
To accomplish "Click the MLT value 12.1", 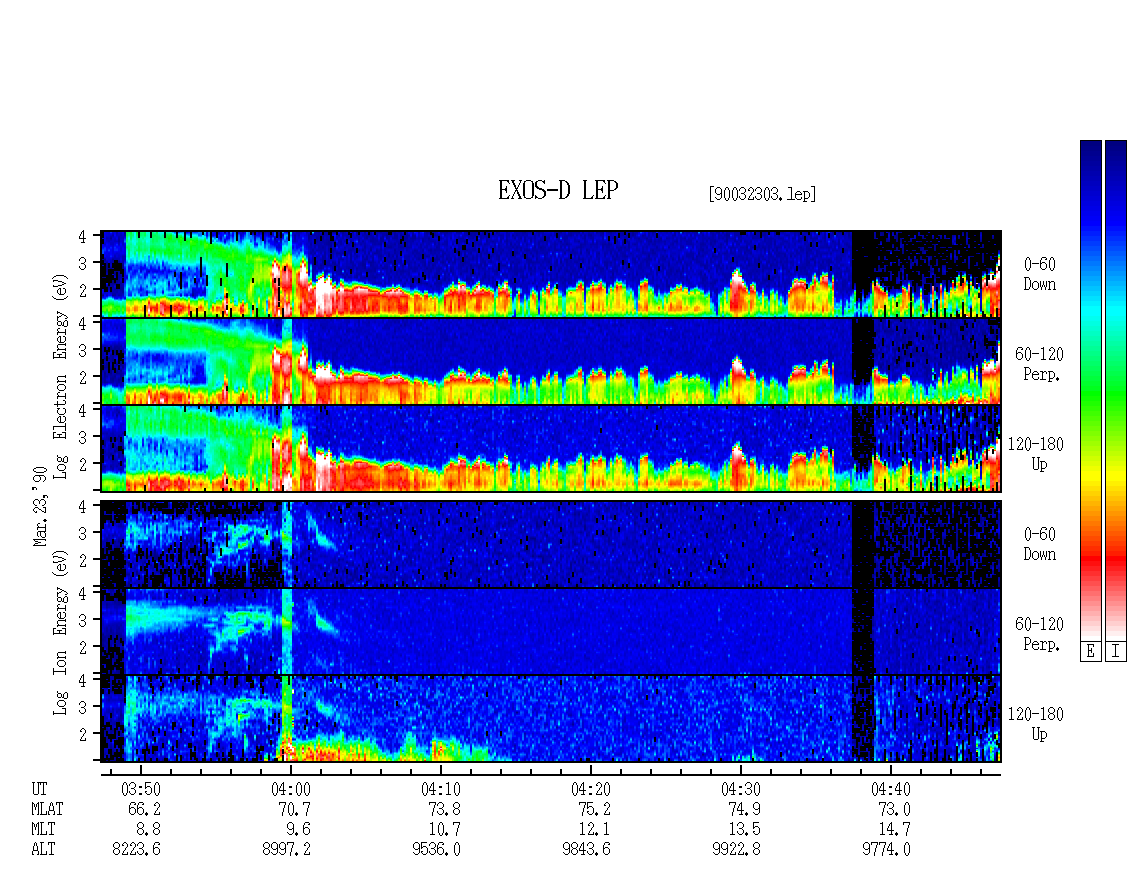I will [595, 830].
